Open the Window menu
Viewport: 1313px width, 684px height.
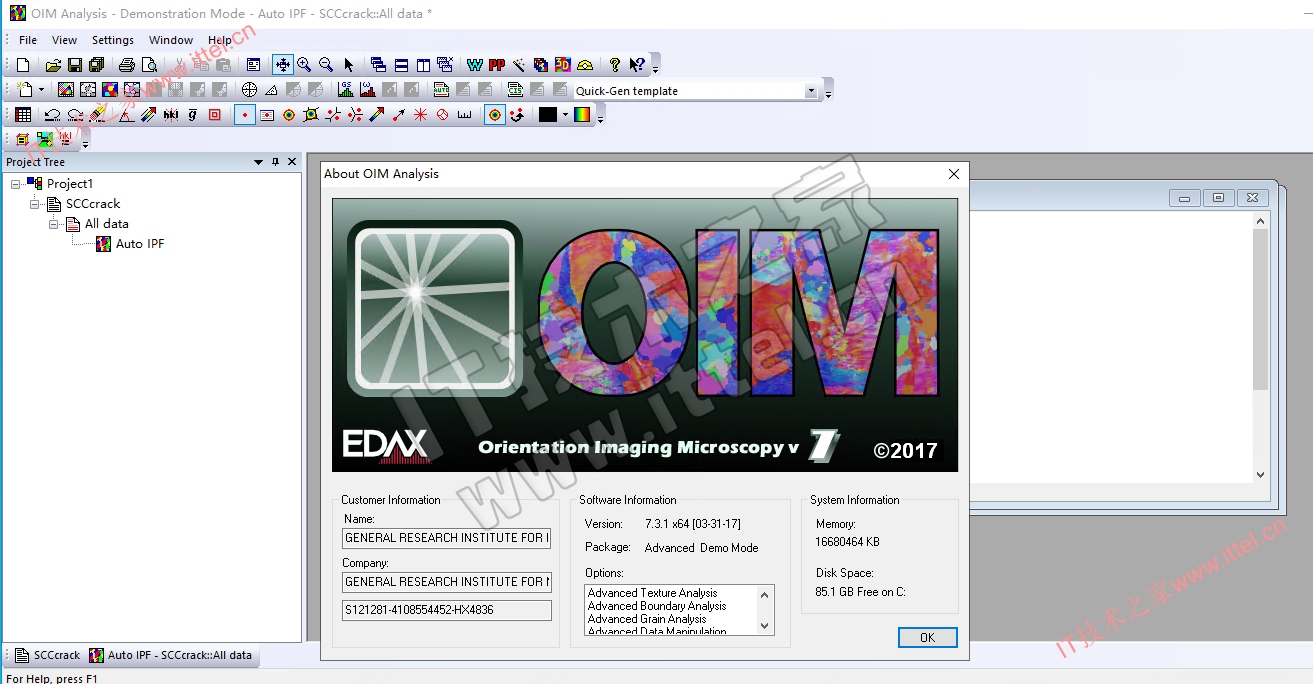pos(171,40)
